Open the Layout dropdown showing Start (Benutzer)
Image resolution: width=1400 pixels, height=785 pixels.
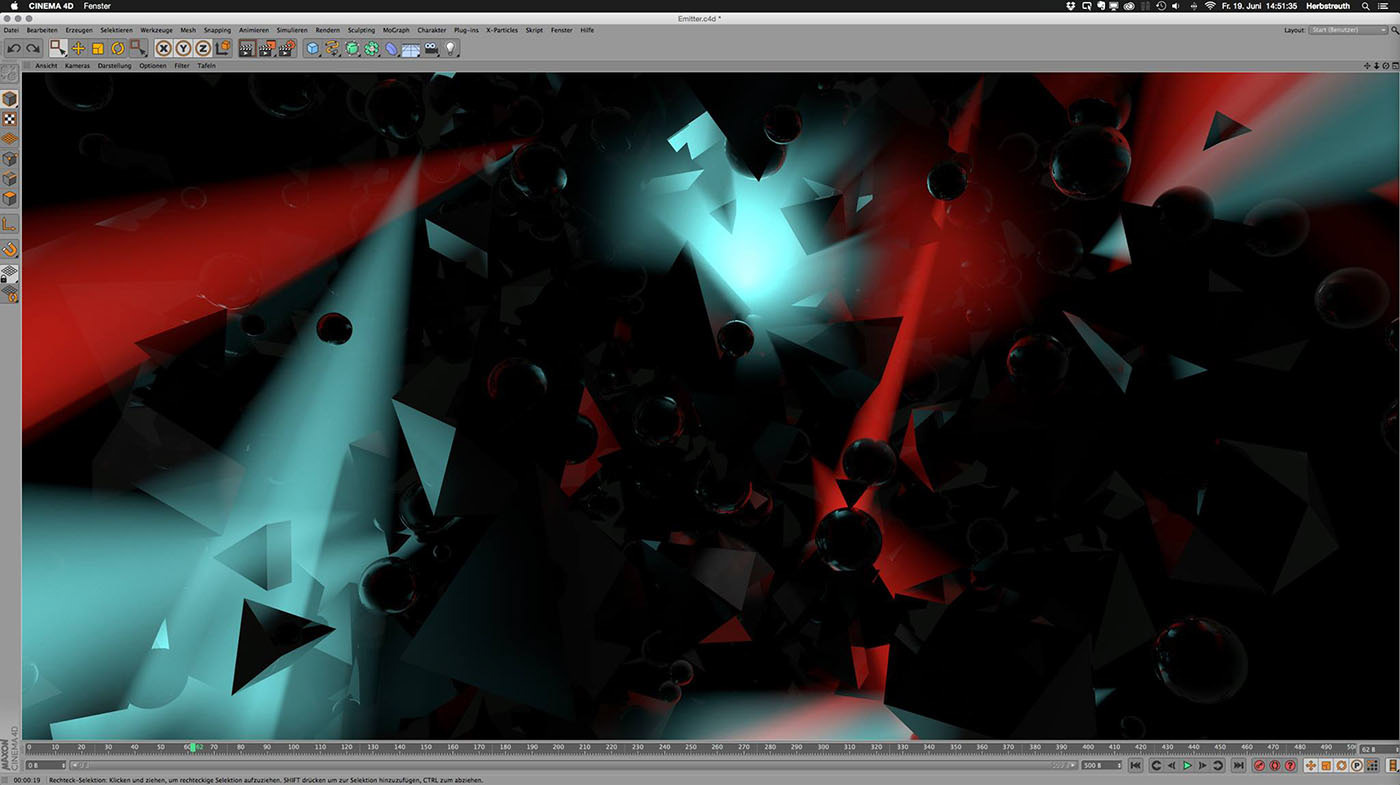point(1348,30)
